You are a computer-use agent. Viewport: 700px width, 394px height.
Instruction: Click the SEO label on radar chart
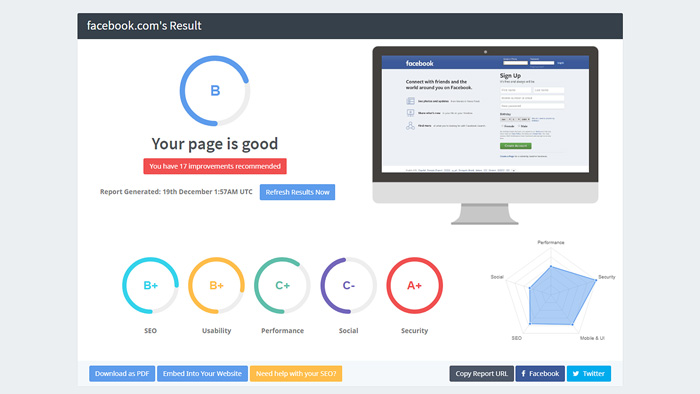517,338
